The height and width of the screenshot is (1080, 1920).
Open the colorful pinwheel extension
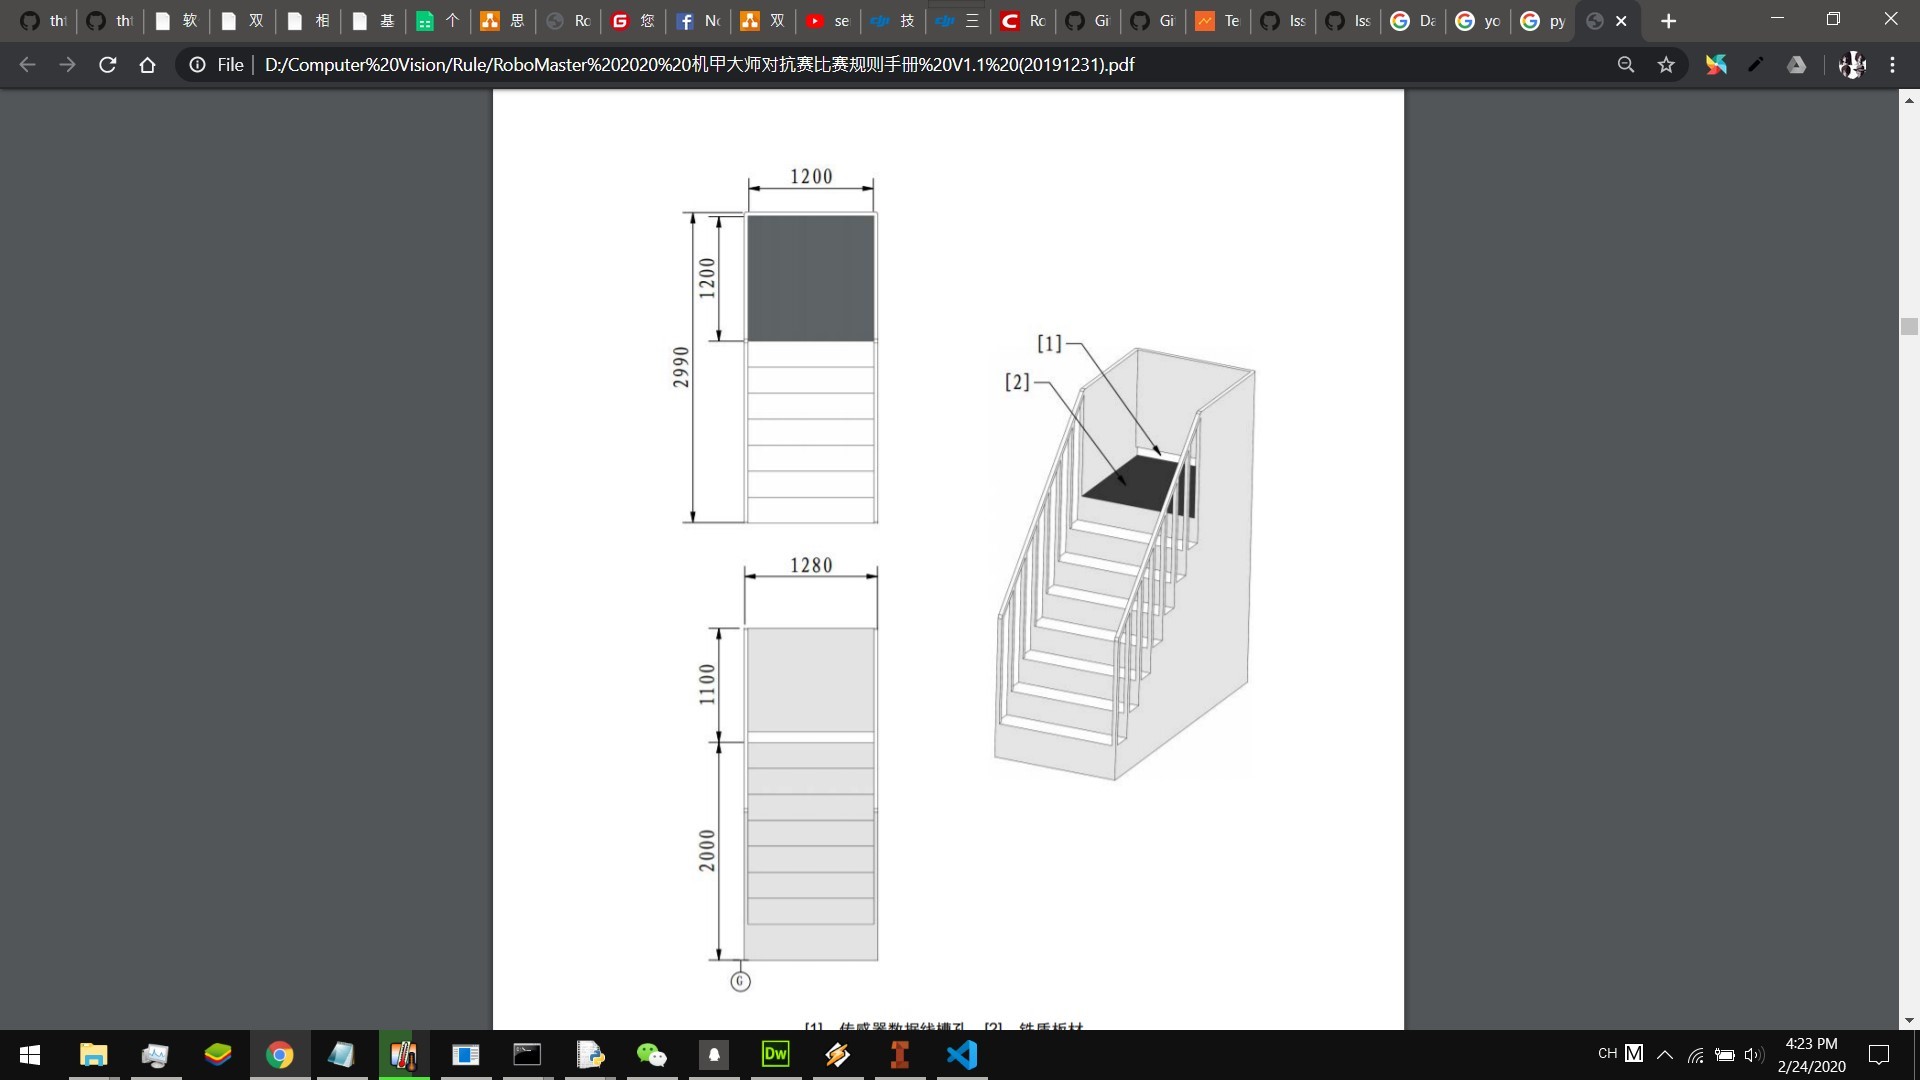(1716, 65)
